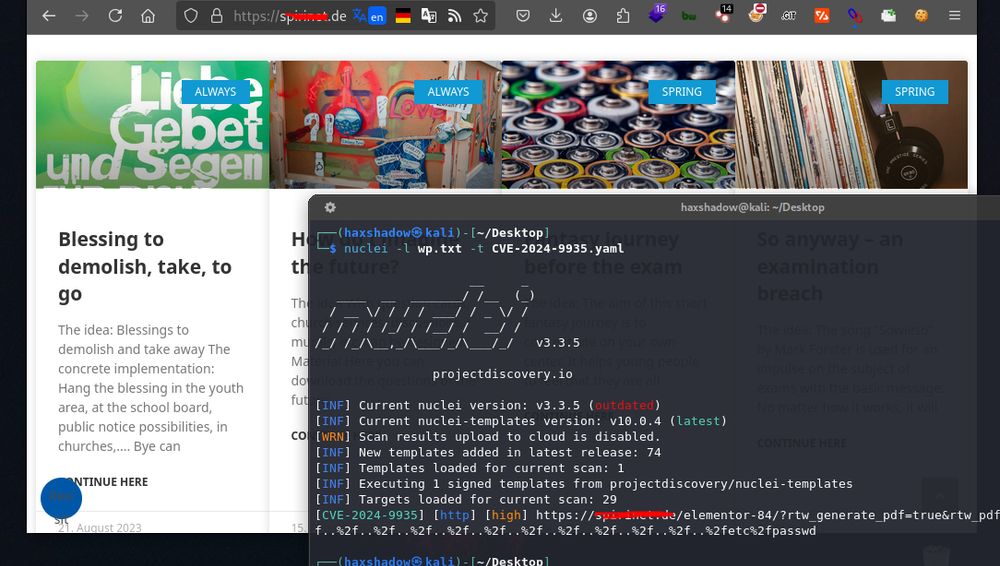Open the Firefox account icon
This screenshot has height=566, width=1000.
point(590,15)
